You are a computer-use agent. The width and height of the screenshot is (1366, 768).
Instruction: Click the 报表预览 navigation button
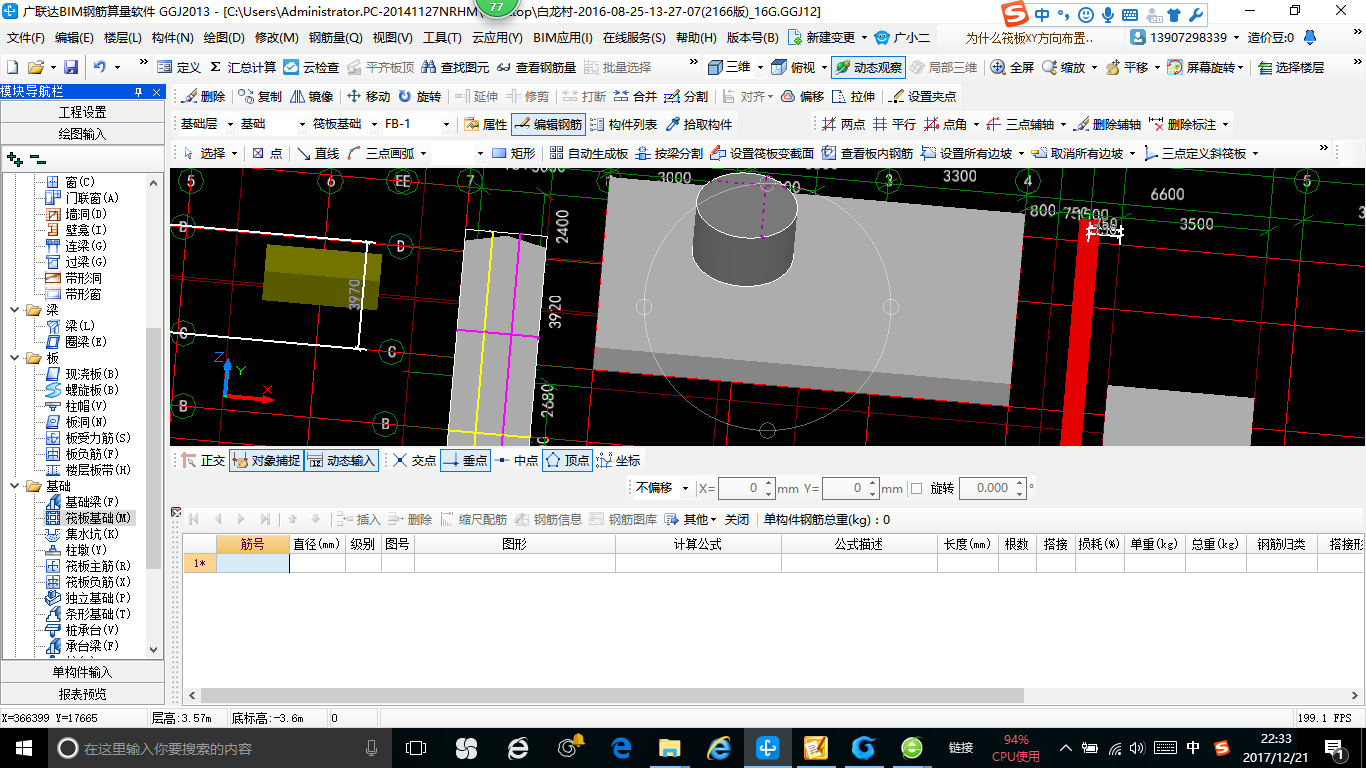coord(82,694)
